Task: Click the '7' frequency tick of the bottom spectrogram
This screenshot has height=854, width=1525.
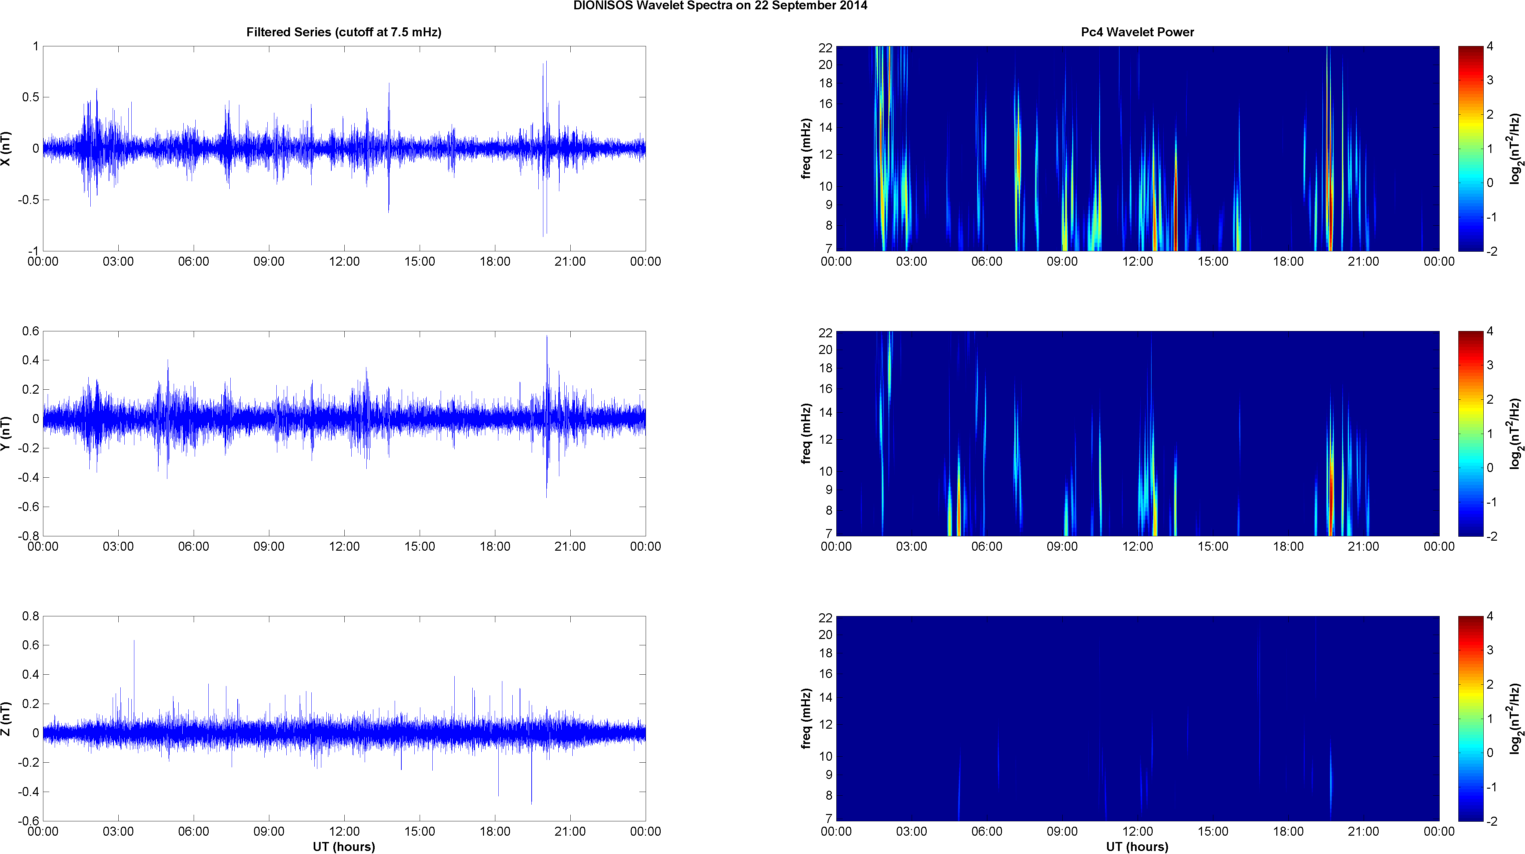Action: (x=828, y=819)
